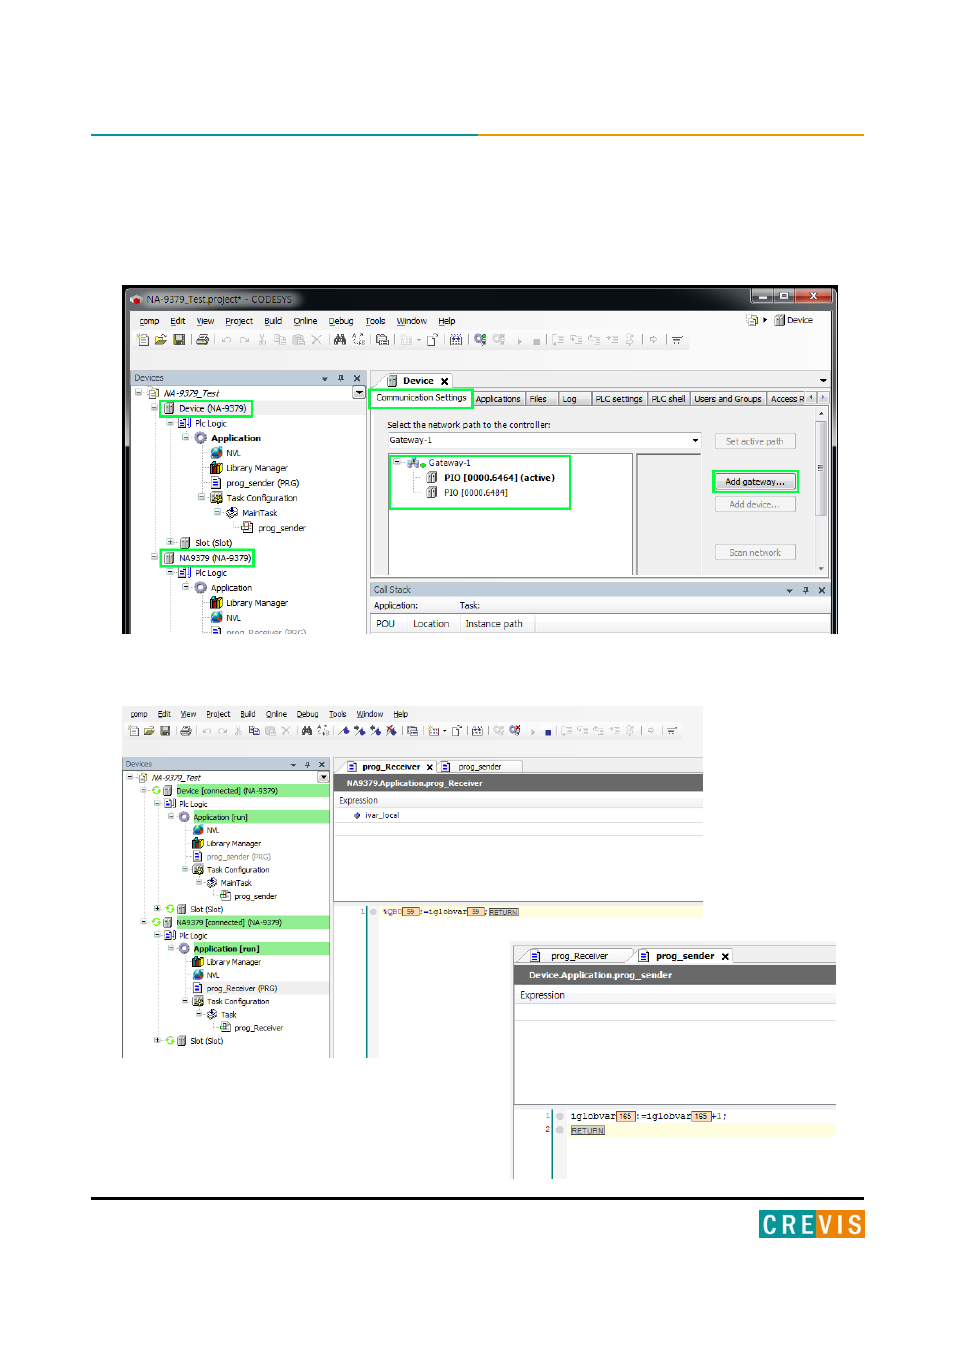Collapse the MainTask node above prog_sender in the Device-tab window
This screenshot has width=955, height=1350.
tap(217, 513)
